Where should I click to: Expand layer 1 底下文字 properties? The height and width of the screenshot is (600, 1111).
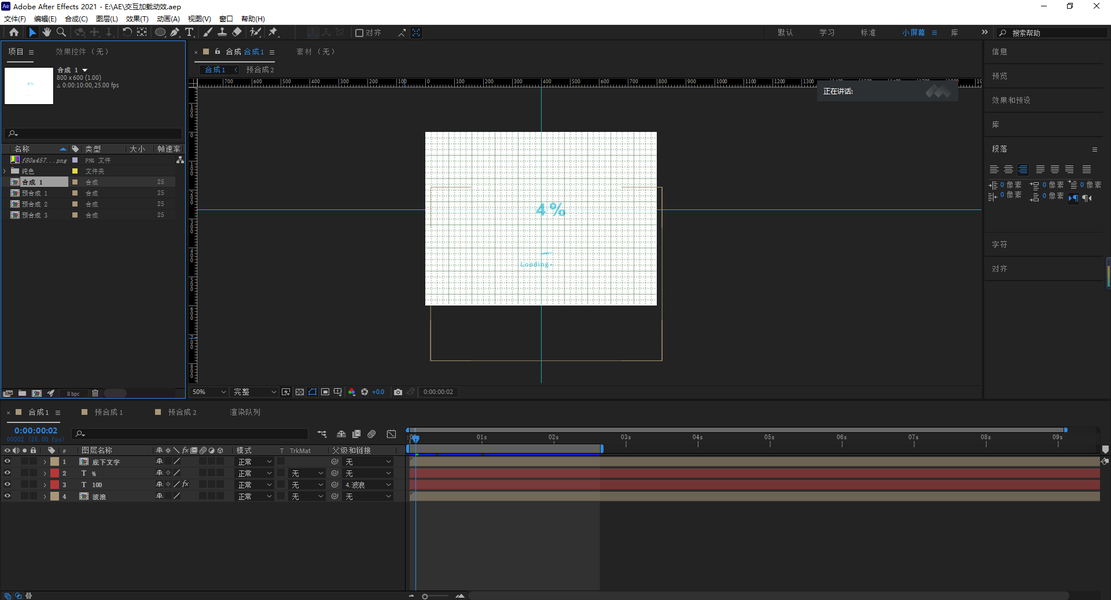[x=45, y=462]
